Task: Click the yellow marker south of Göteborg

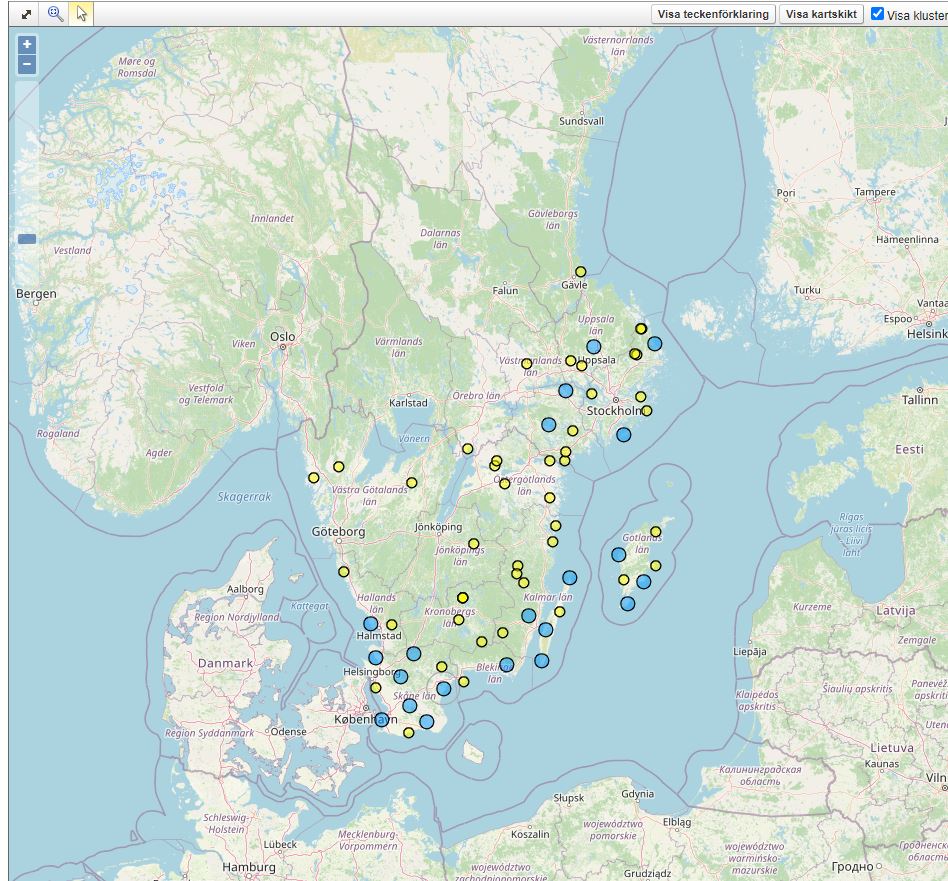Action: tap(344, 572)
